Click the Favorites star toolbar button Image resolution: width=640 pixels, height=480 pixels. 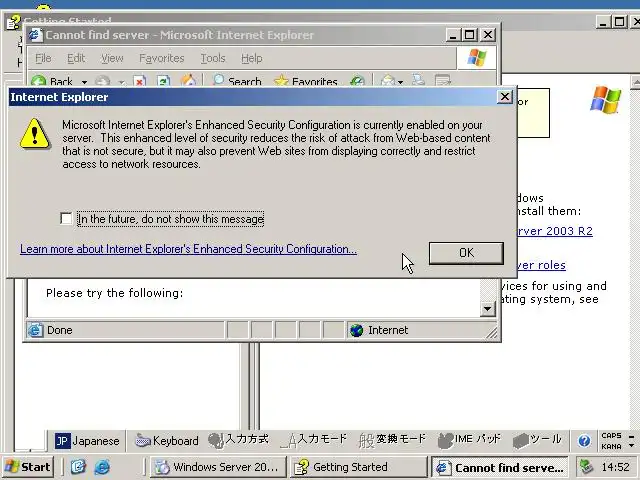click(x=306, y=81)
